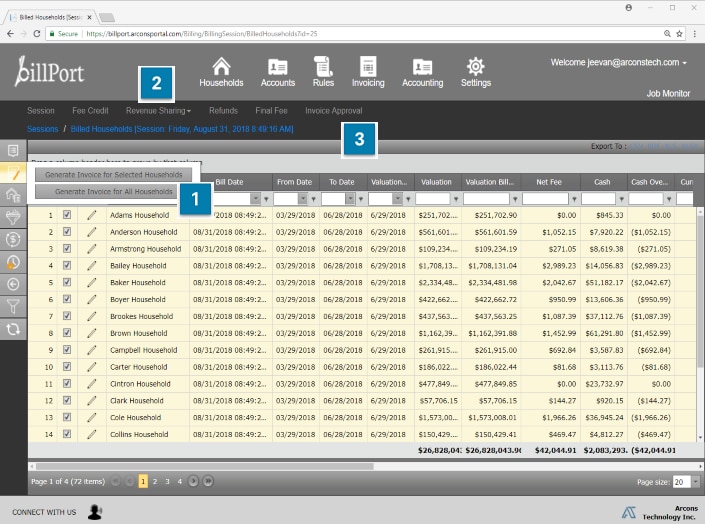Open the Final Fee submenu item

tap(271, 111)
